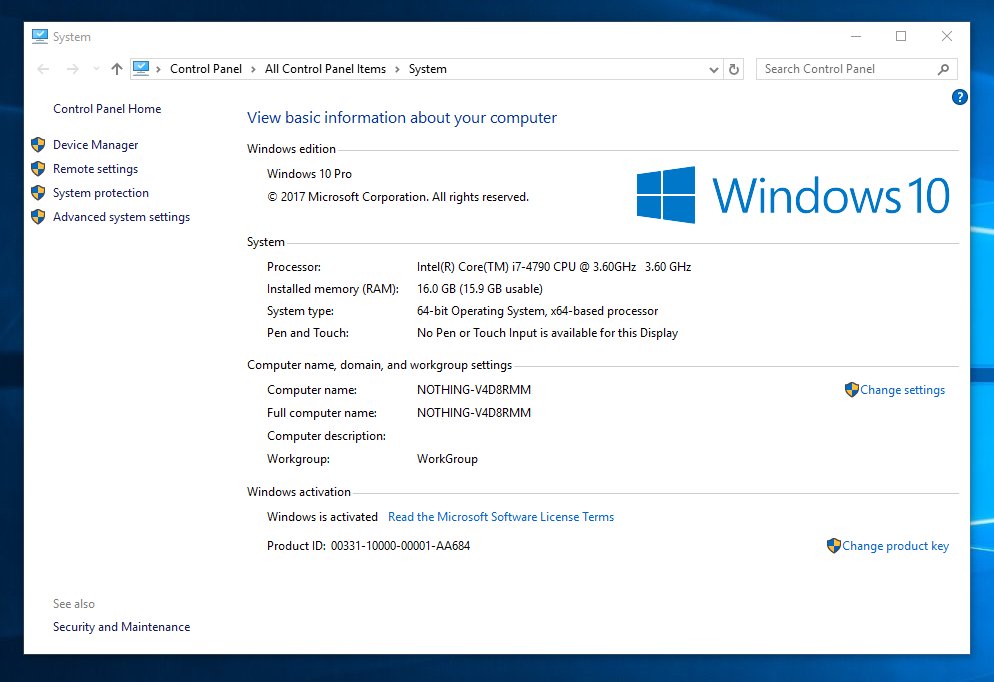Refresh the address bar location
Image resolution: width=994 pixels, height=682 pixels.
pyautogui.click(x=734, y=69)
